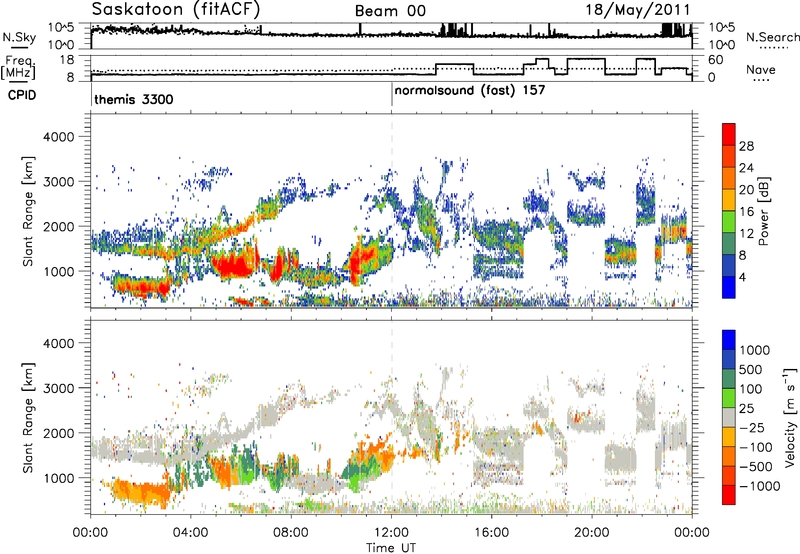800x554 pixels.
Task: Click the '16:00' time axis label
Action: pyautogui.click(x=491, y=533)
